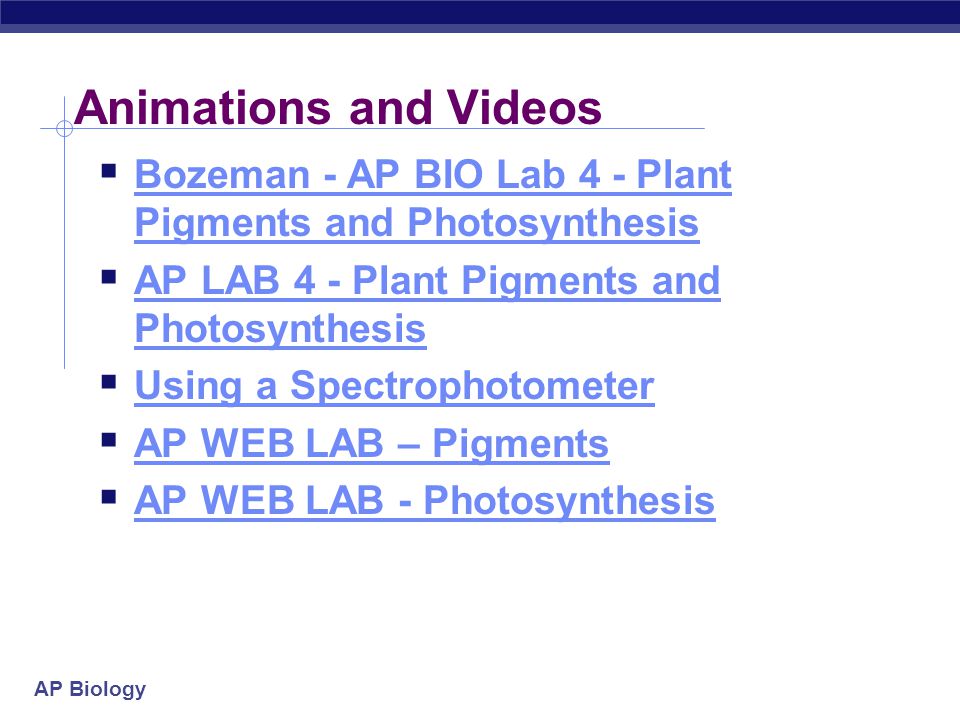
Task: Click the word Animations in the slide title
Action: [x=203, y=108]
